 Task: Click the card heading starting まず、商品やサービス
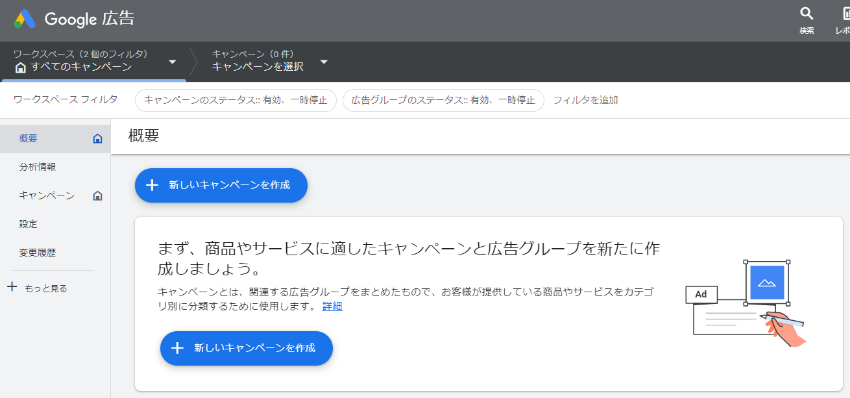click(409, 259)
